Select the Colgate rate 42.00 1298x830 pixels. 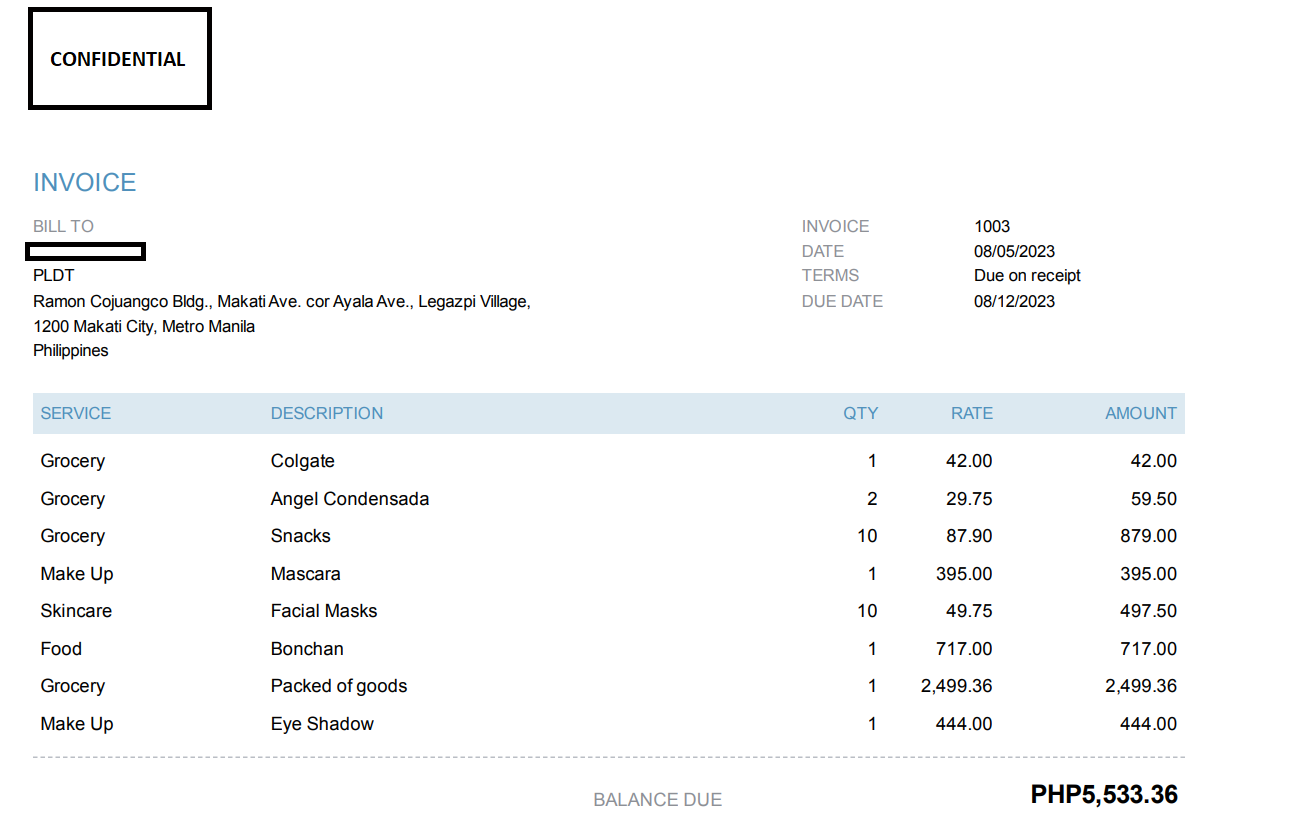pyautogui.click(x=969, y=461)
